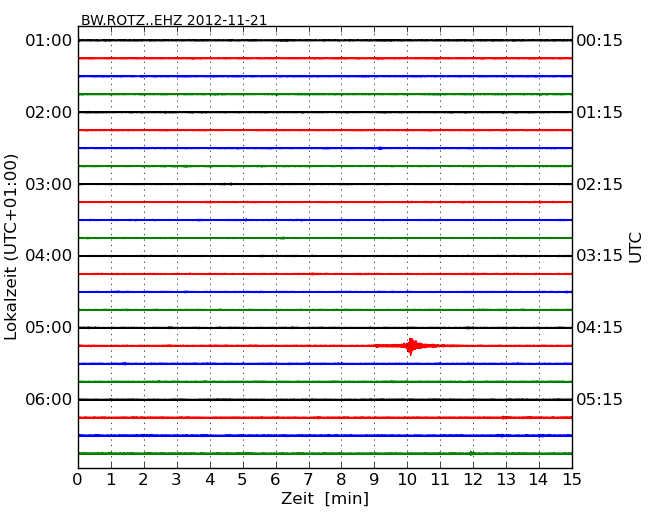The image size is (650, 520).
Task: Click x-axis tick label 7
Action: point(308,480)
